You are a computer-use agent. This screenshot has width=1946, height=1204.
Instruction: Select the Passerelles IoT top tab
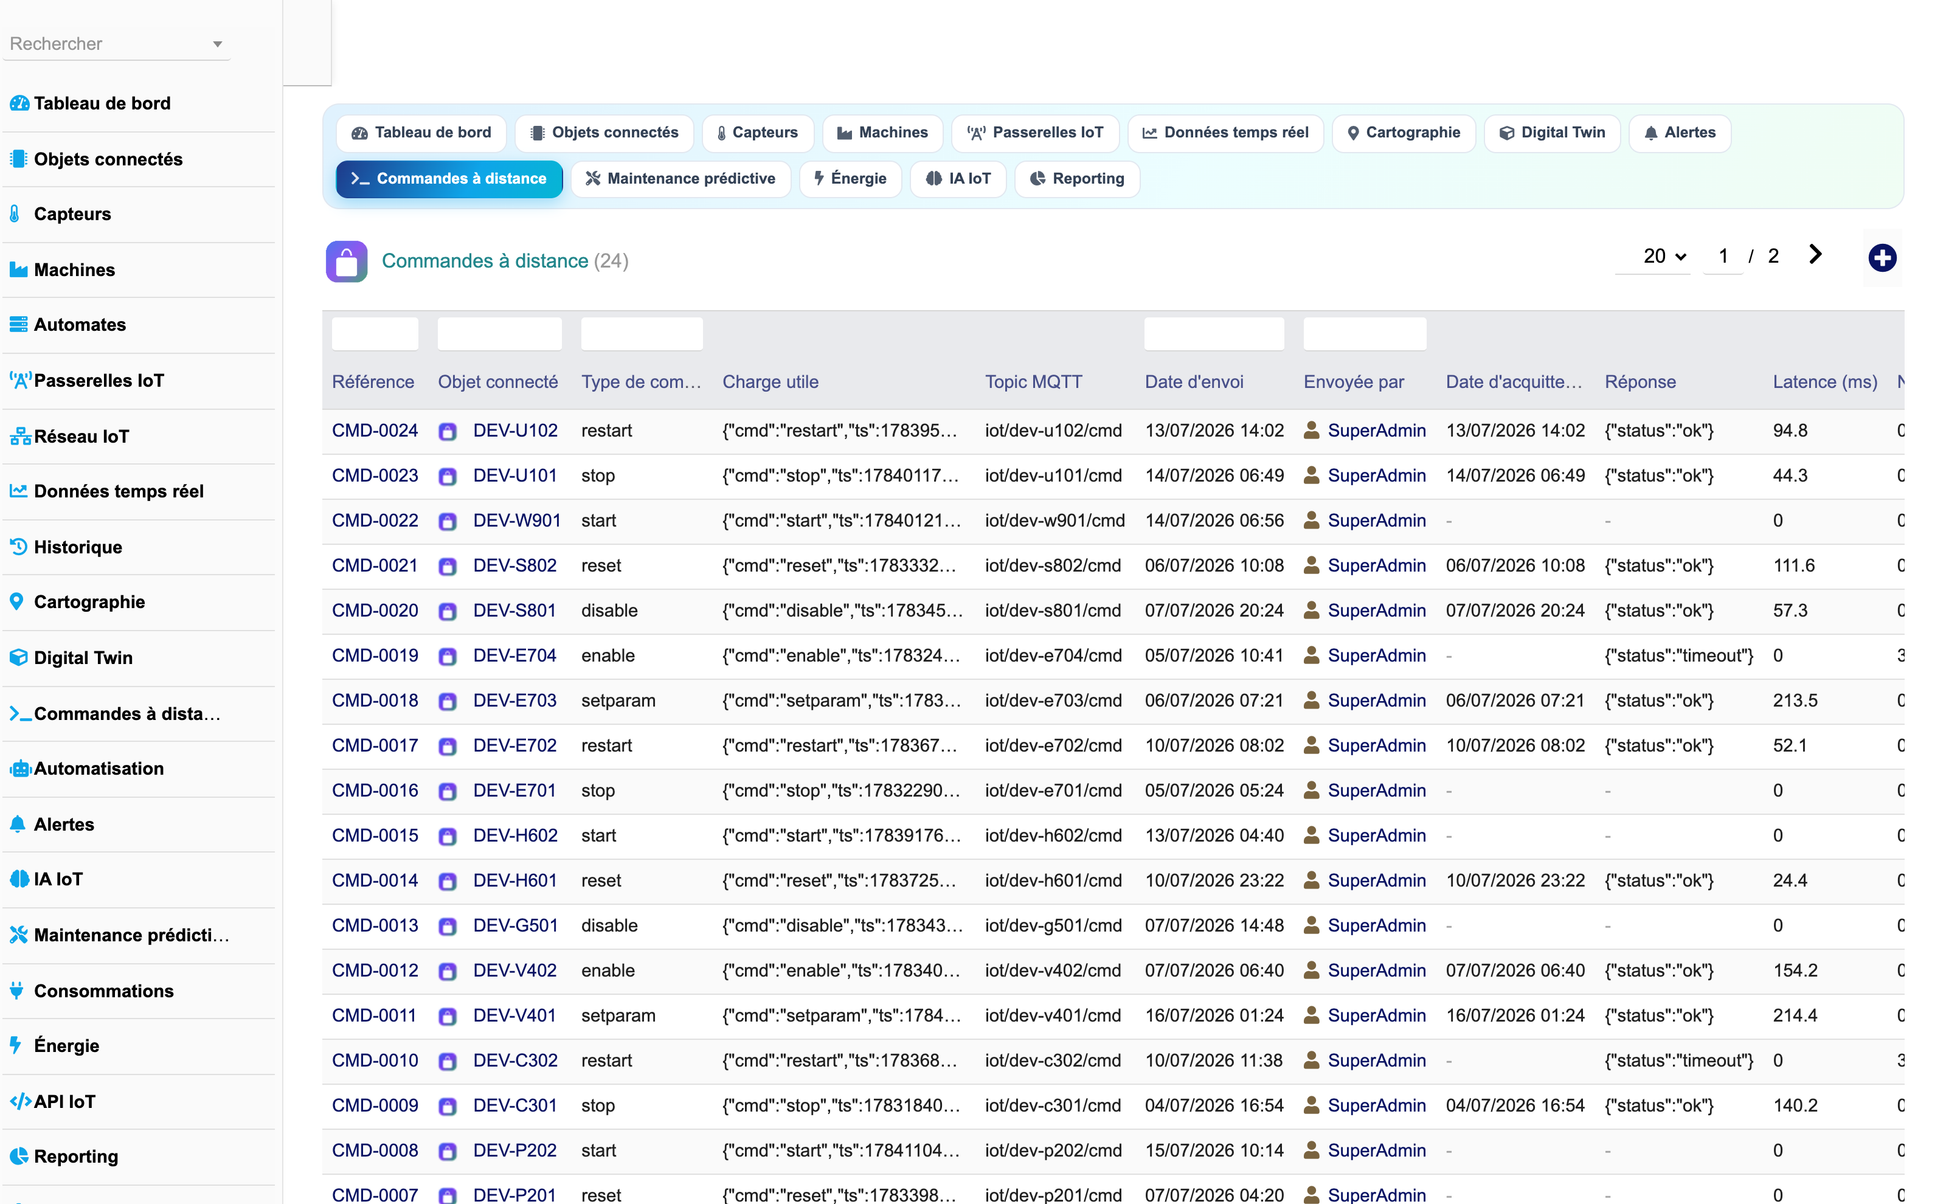(1035, 133)
